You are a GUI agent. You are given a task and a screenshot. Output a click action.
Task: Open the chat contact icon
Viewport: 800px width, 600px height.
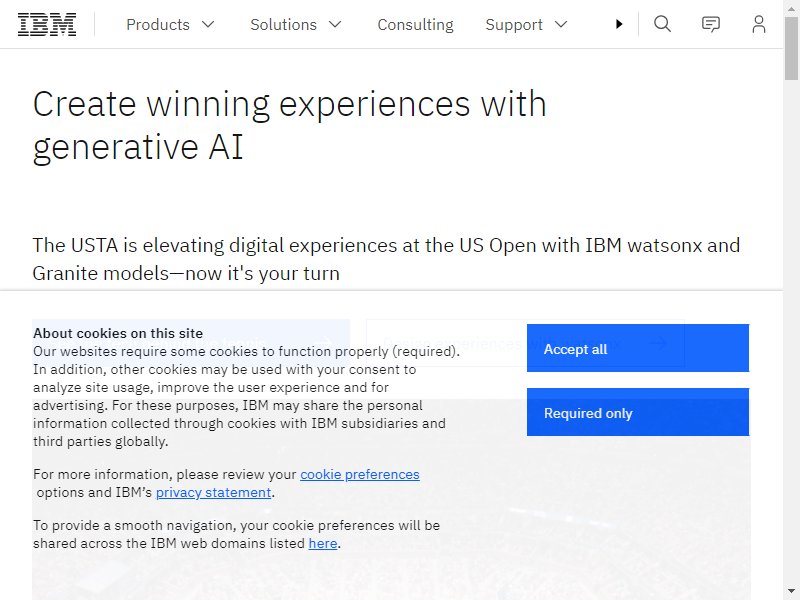coord(710,24)
